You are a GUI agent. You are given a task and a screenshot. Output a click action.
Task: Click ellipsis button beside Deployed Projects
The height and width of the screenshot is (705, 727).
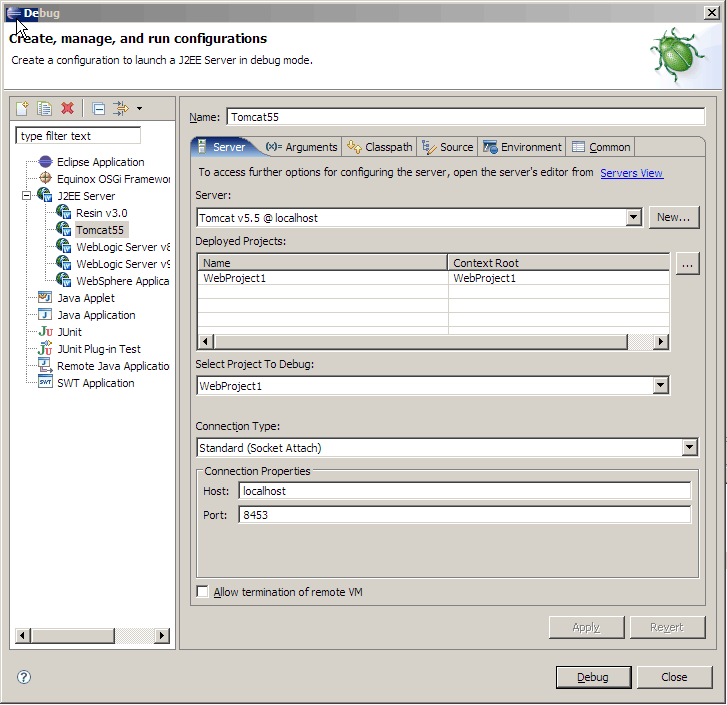pos(688,264)
